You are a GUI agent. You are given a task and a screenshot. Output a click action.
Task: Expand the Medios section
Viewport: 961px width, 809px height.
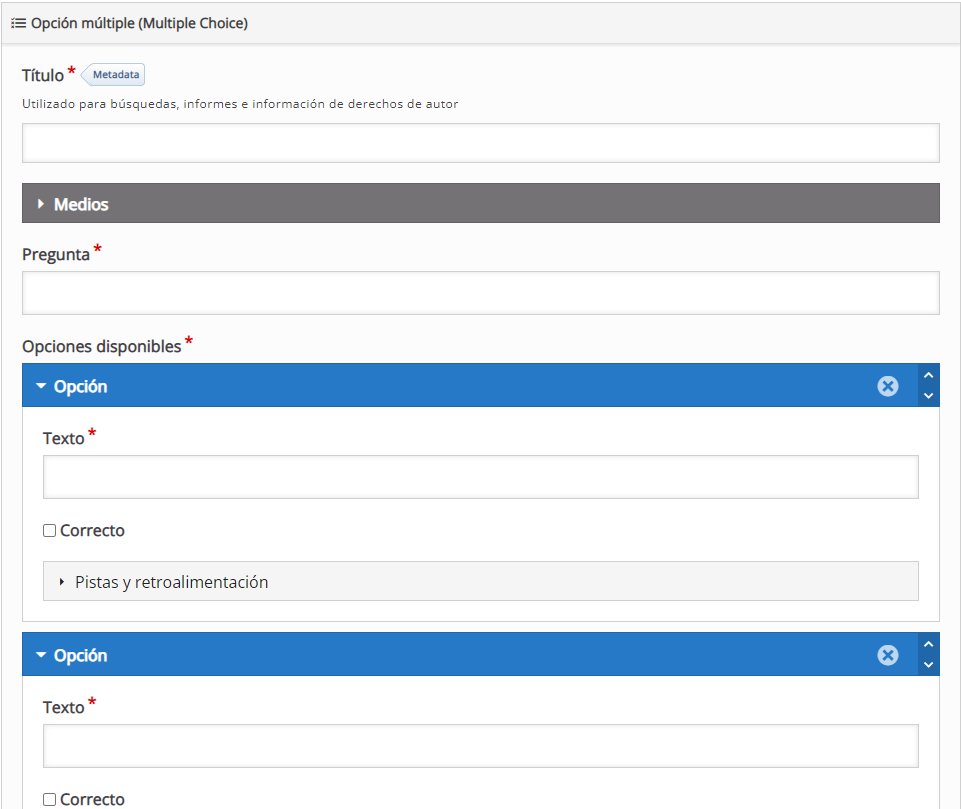coord(81,204)
